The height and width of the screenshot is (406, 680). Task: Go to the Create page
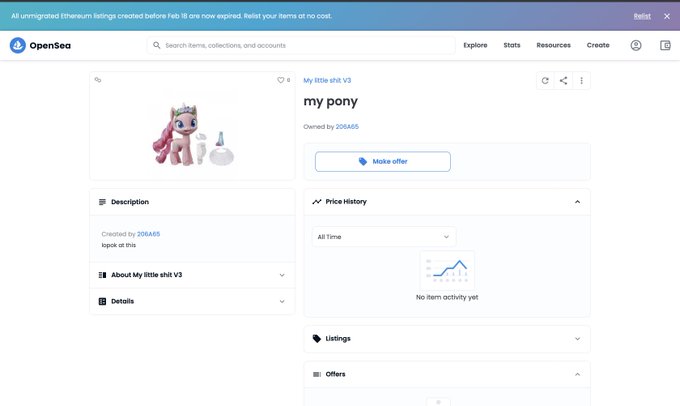point(598,45)
